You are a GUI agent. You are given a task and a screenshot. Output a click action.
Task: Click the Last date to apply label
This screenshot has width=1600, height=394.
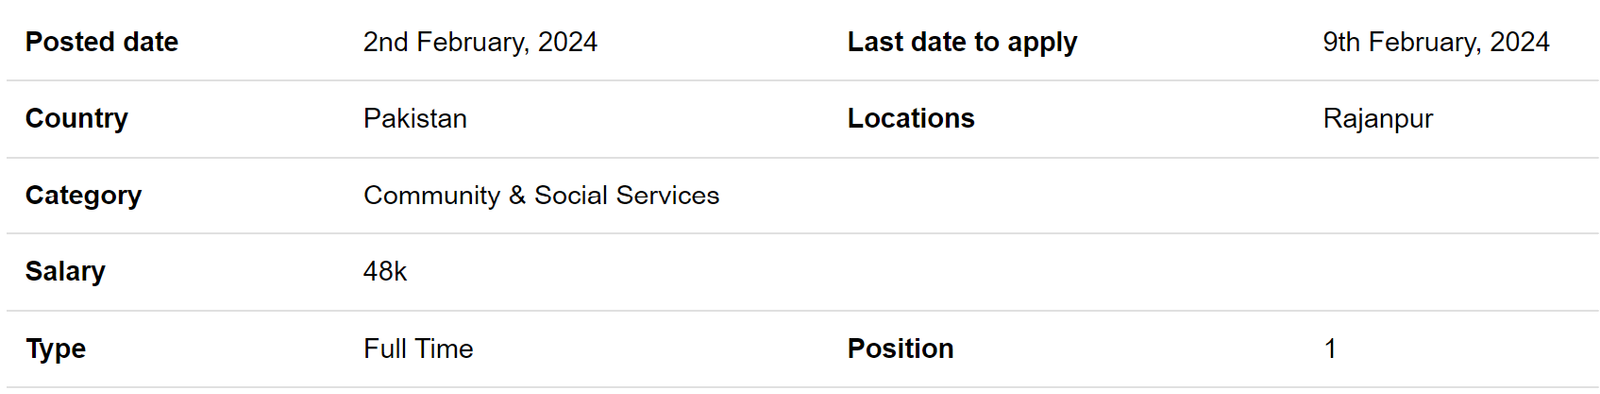pyautogui.click(x=962, y=43)
